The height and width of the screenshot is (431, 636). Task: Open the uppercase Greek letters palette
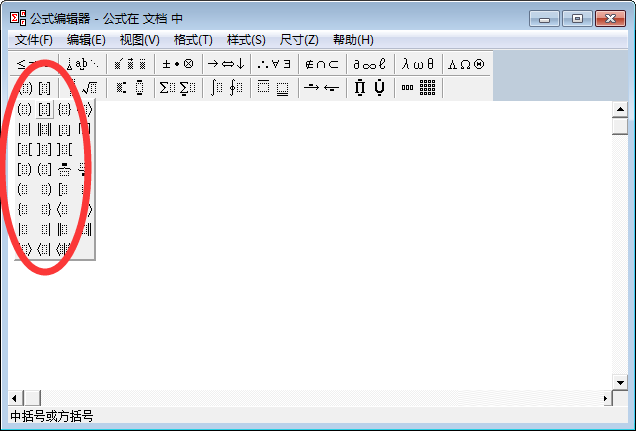click(x=466, y=64)
